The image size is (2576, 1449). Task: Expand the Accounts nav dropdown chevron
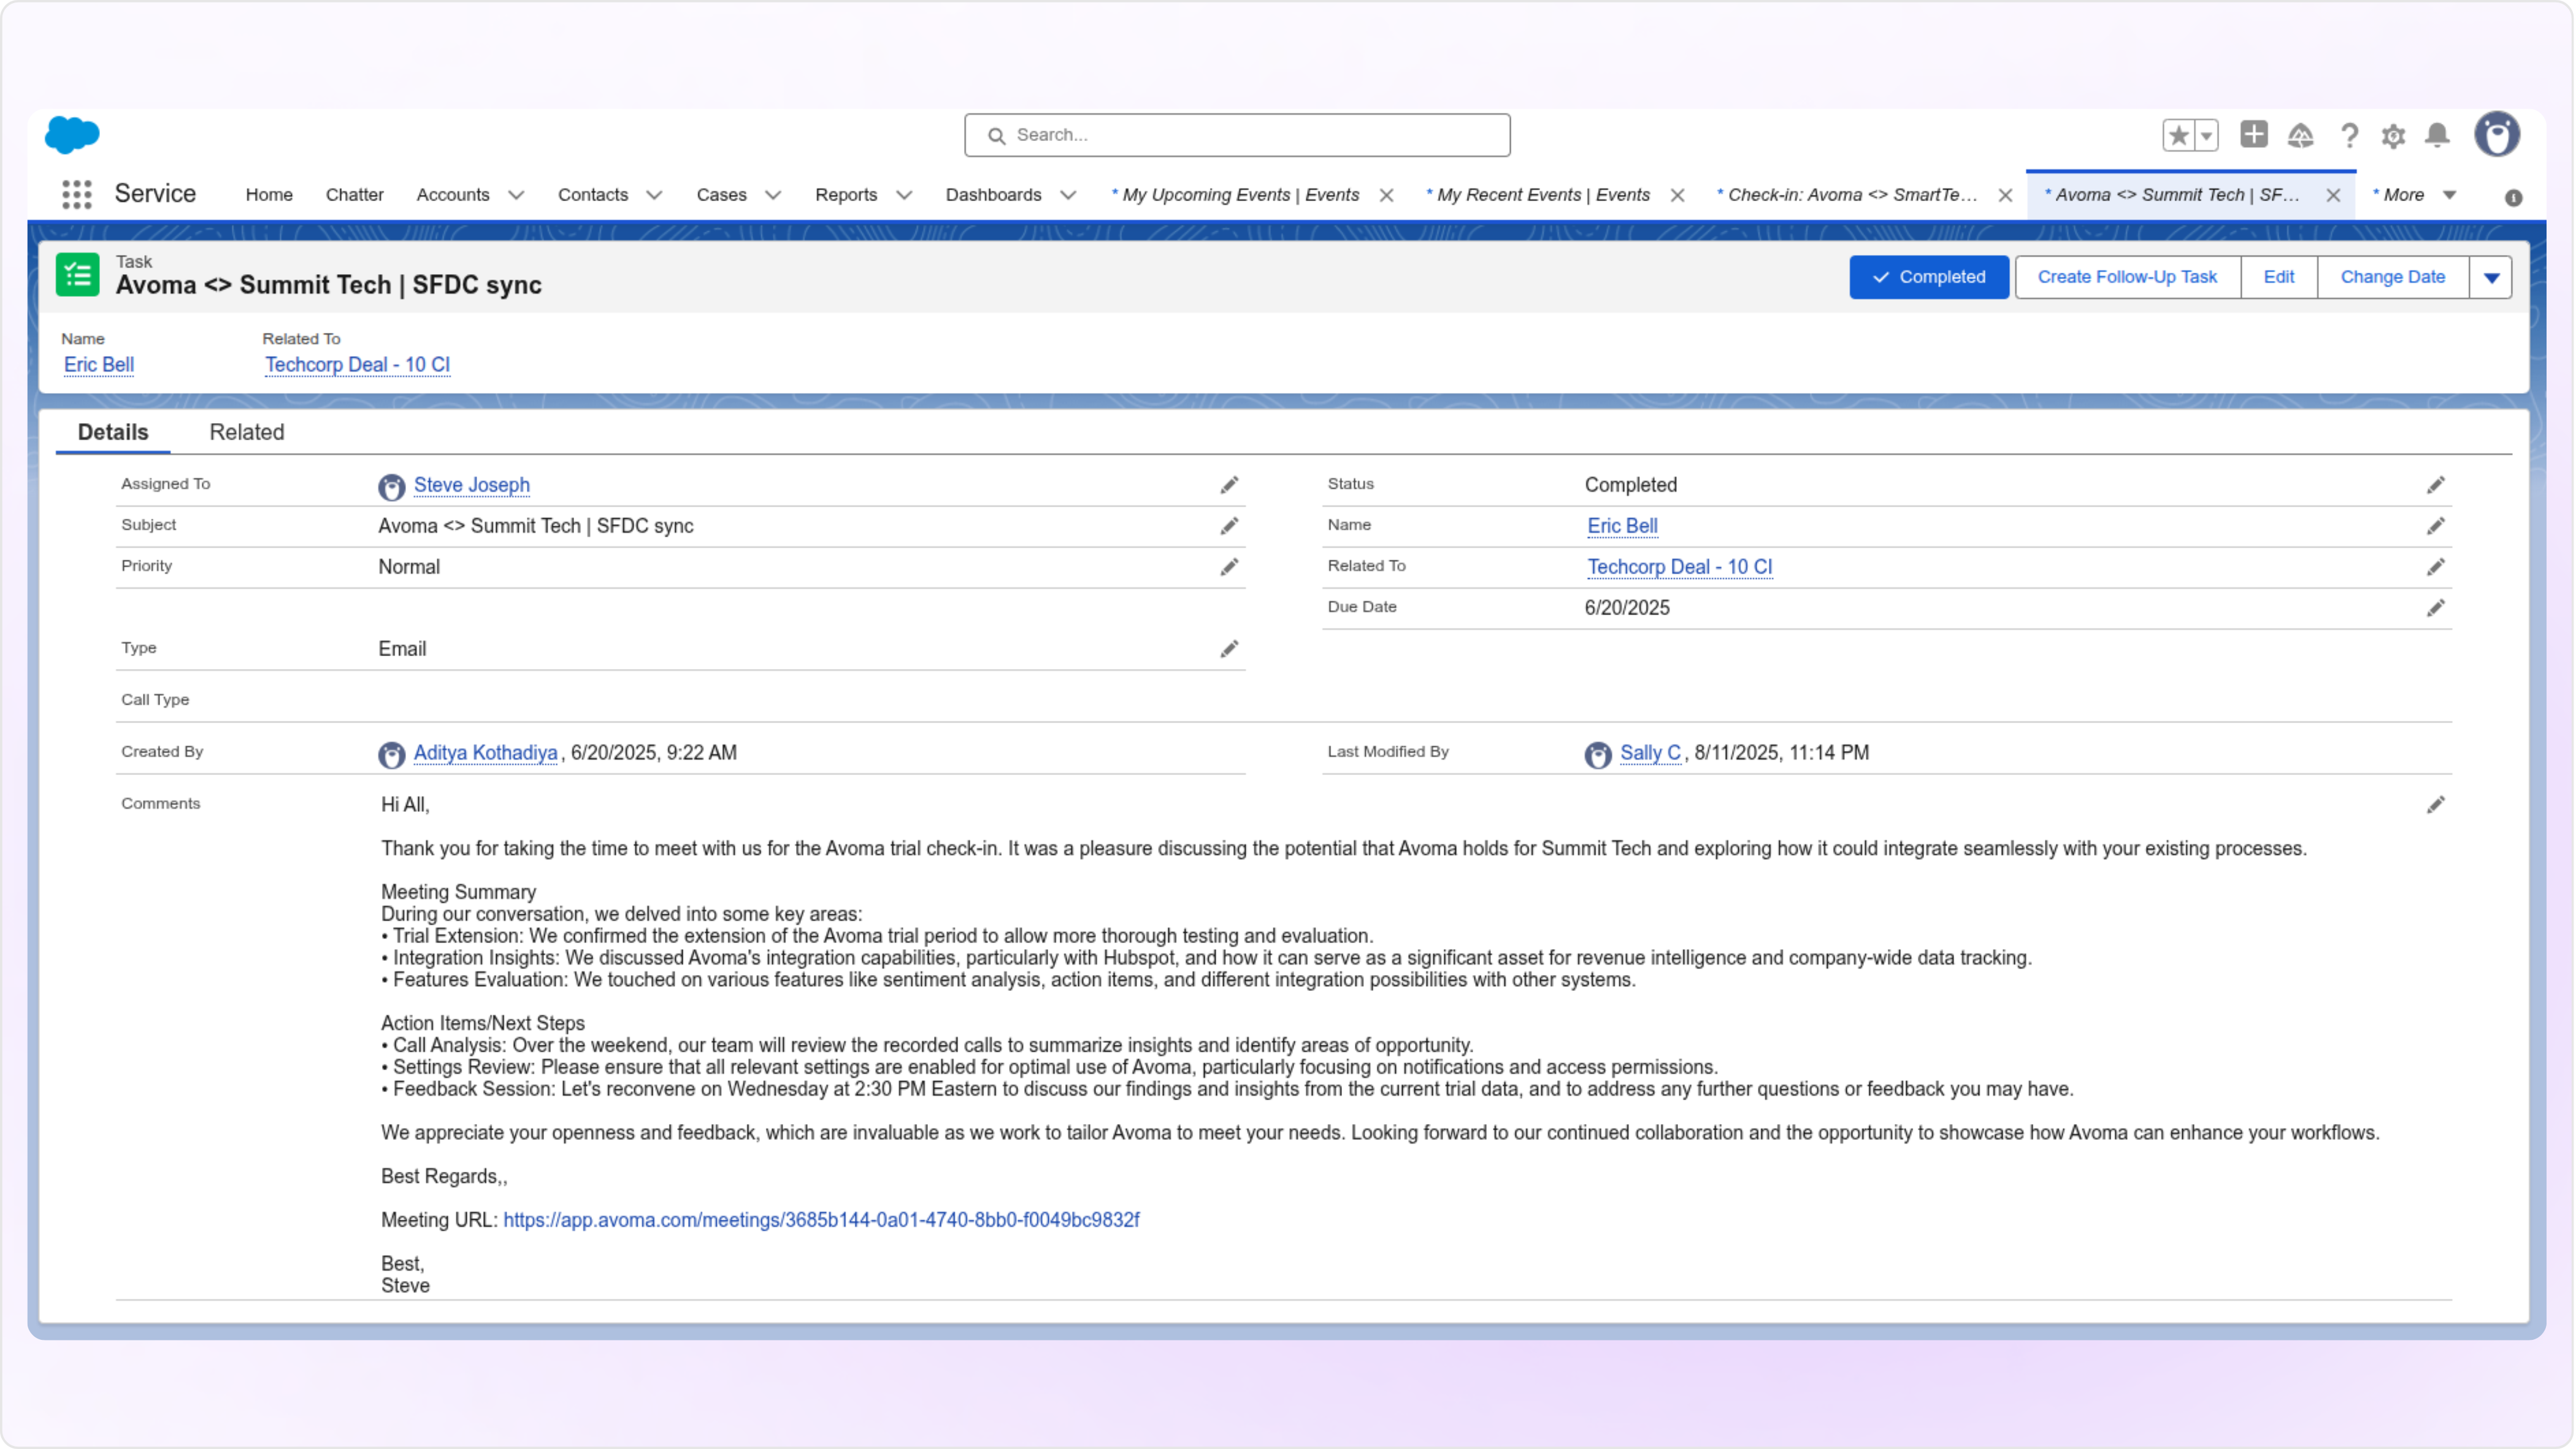516,195
